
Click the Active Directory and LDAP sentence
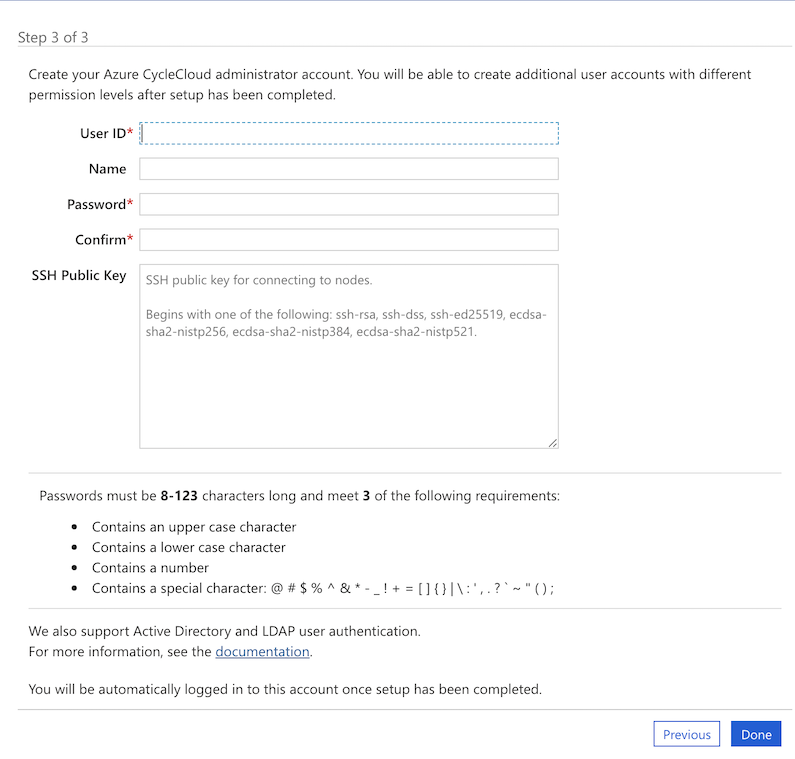(224, 631)
